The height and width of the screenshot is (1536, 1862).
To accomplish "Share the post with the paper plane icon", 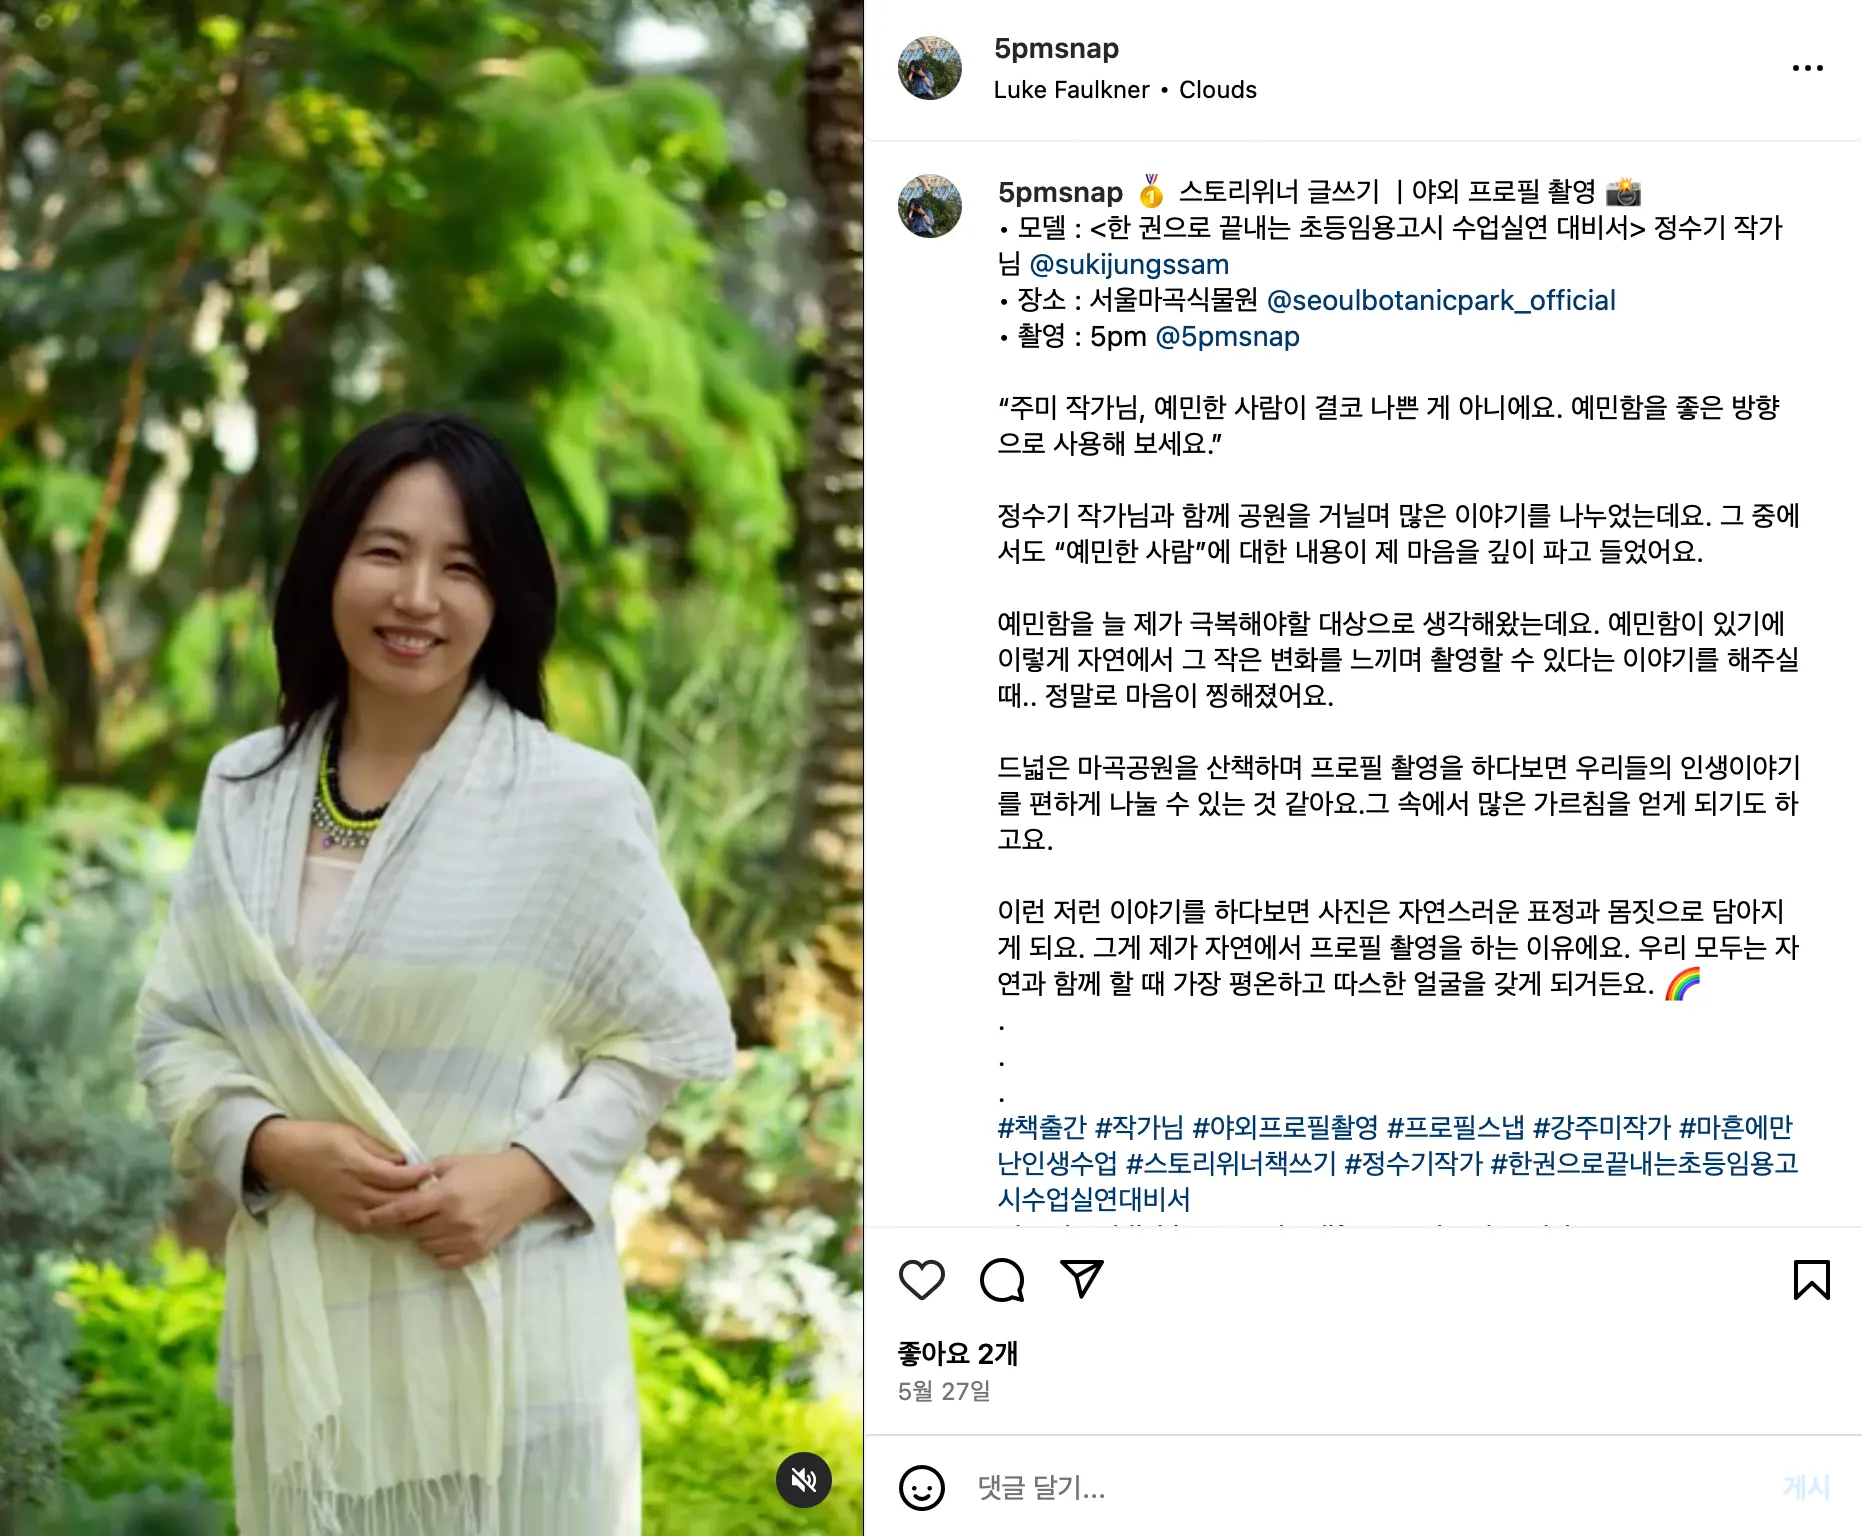I will coord(1081,1279).
